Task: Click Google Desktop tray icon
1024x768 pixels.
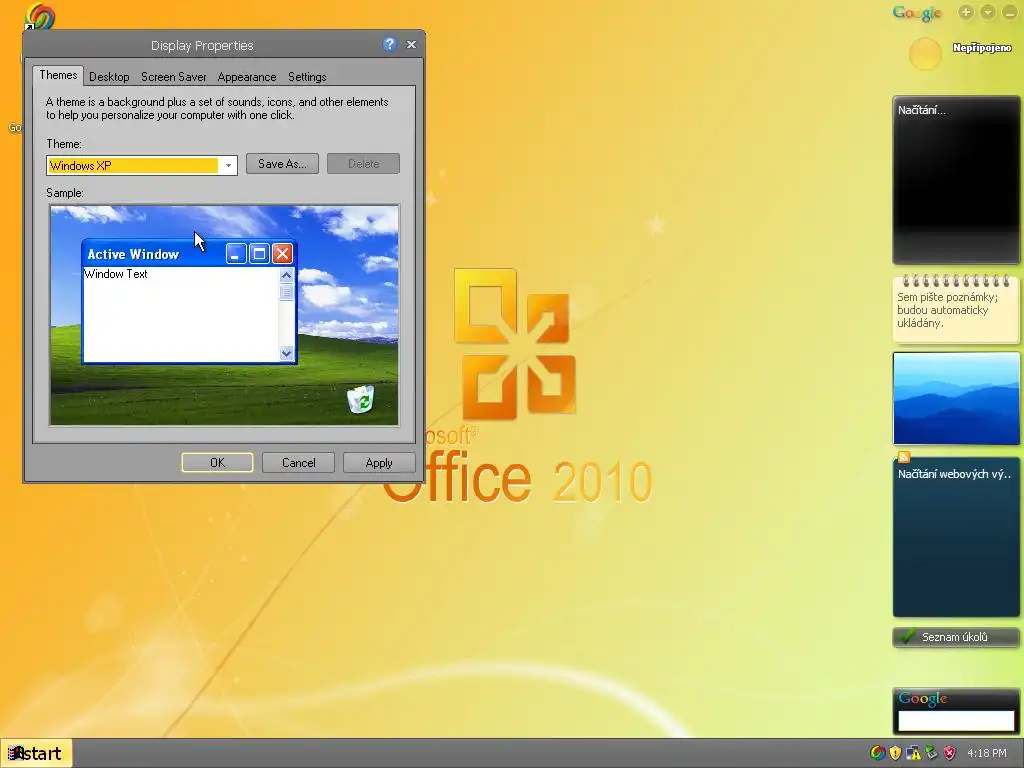Action: tap(878, 753)
